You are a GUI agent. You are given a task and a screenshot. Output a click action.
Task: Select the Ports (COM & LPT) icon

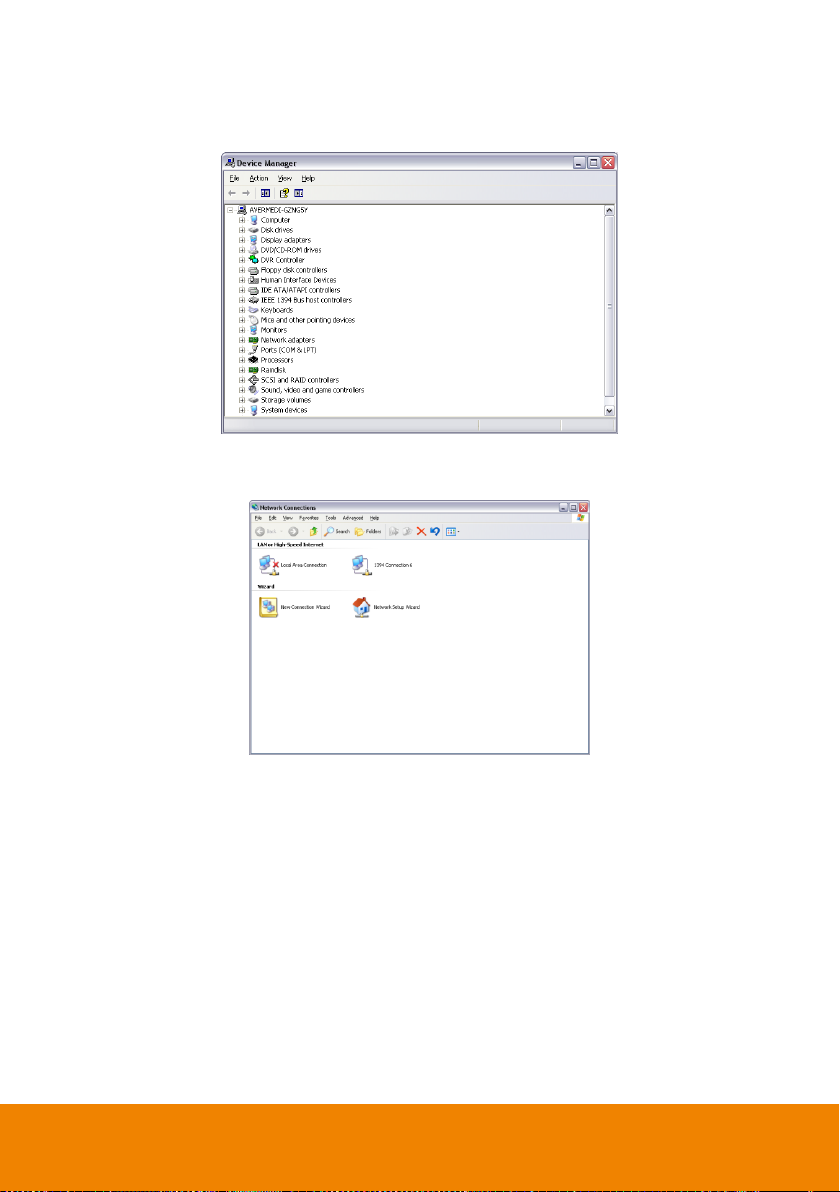254,350
